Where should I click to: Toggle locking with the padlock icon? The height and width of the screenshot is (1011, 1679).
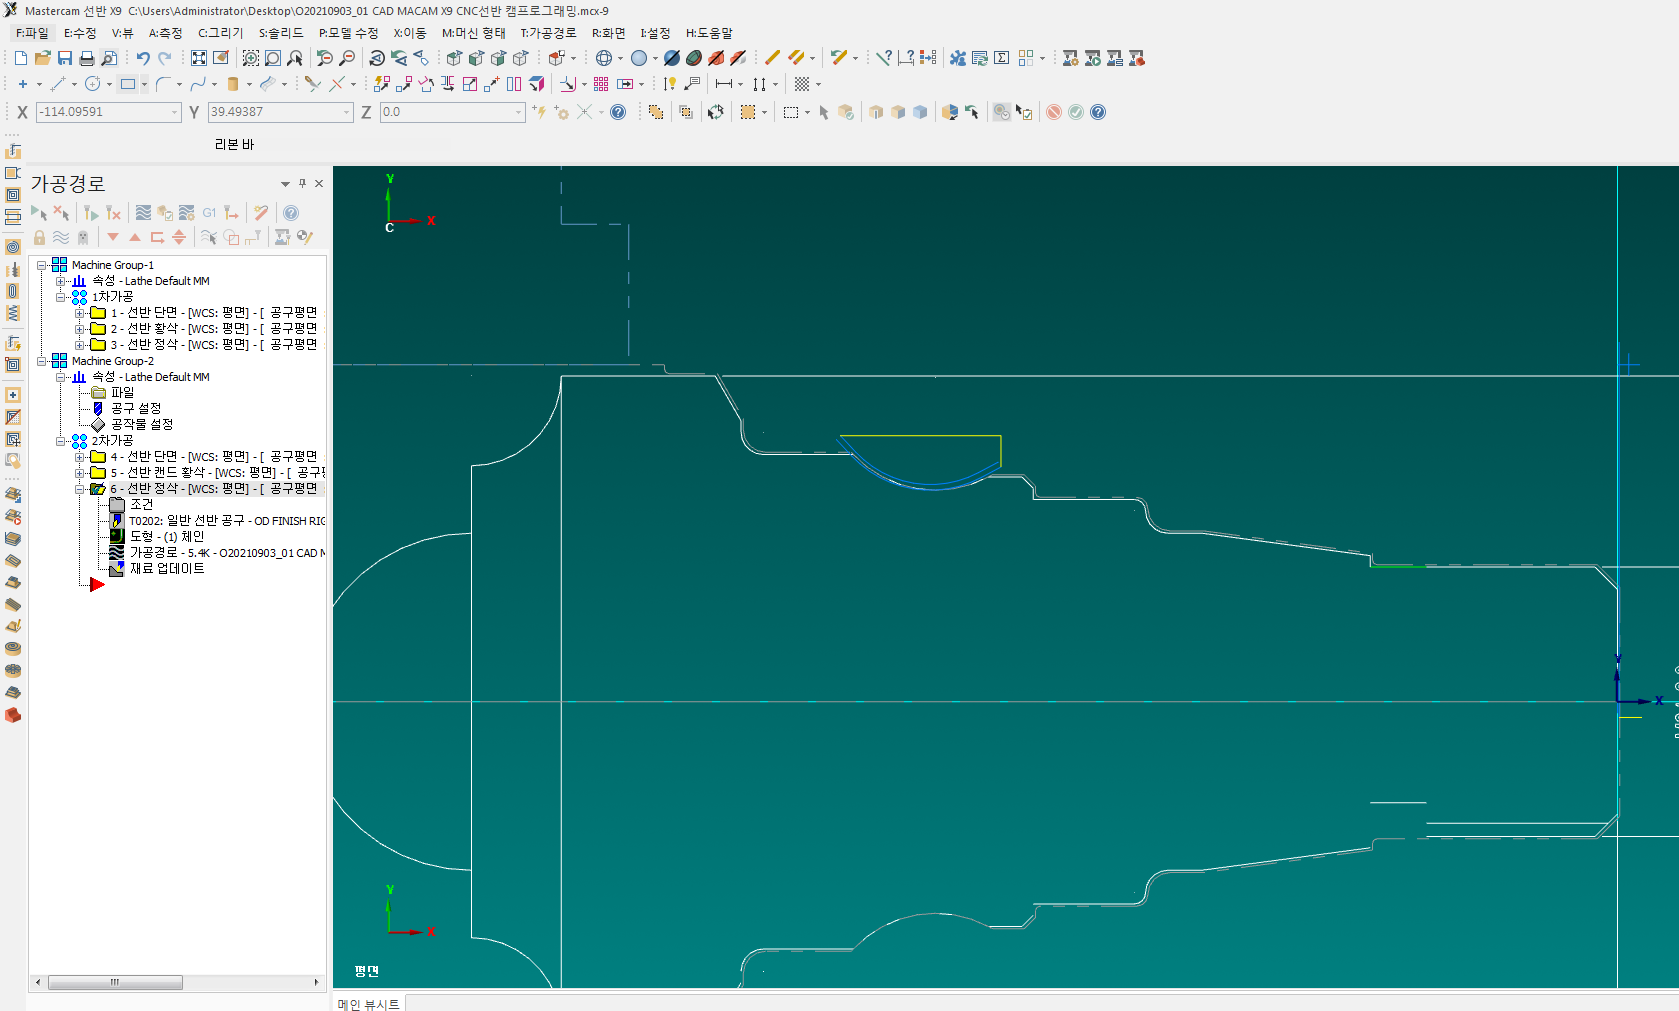coord(39,237)
